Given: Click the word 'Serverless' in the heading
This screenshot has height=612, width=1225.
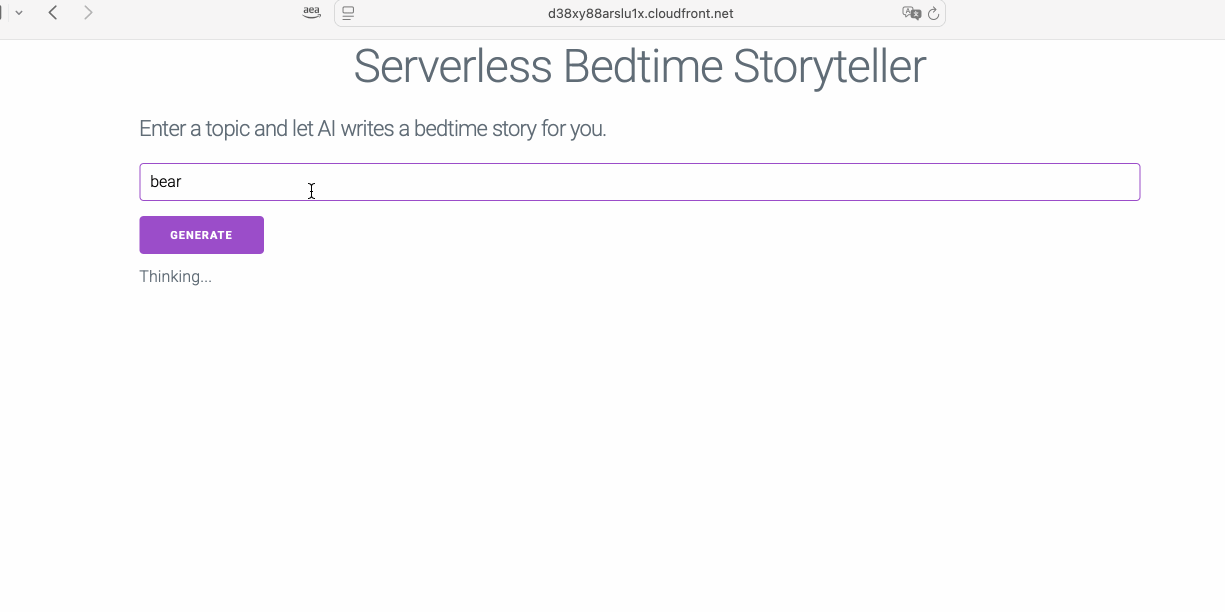Looking at the screenshot, I should [452, 66].
